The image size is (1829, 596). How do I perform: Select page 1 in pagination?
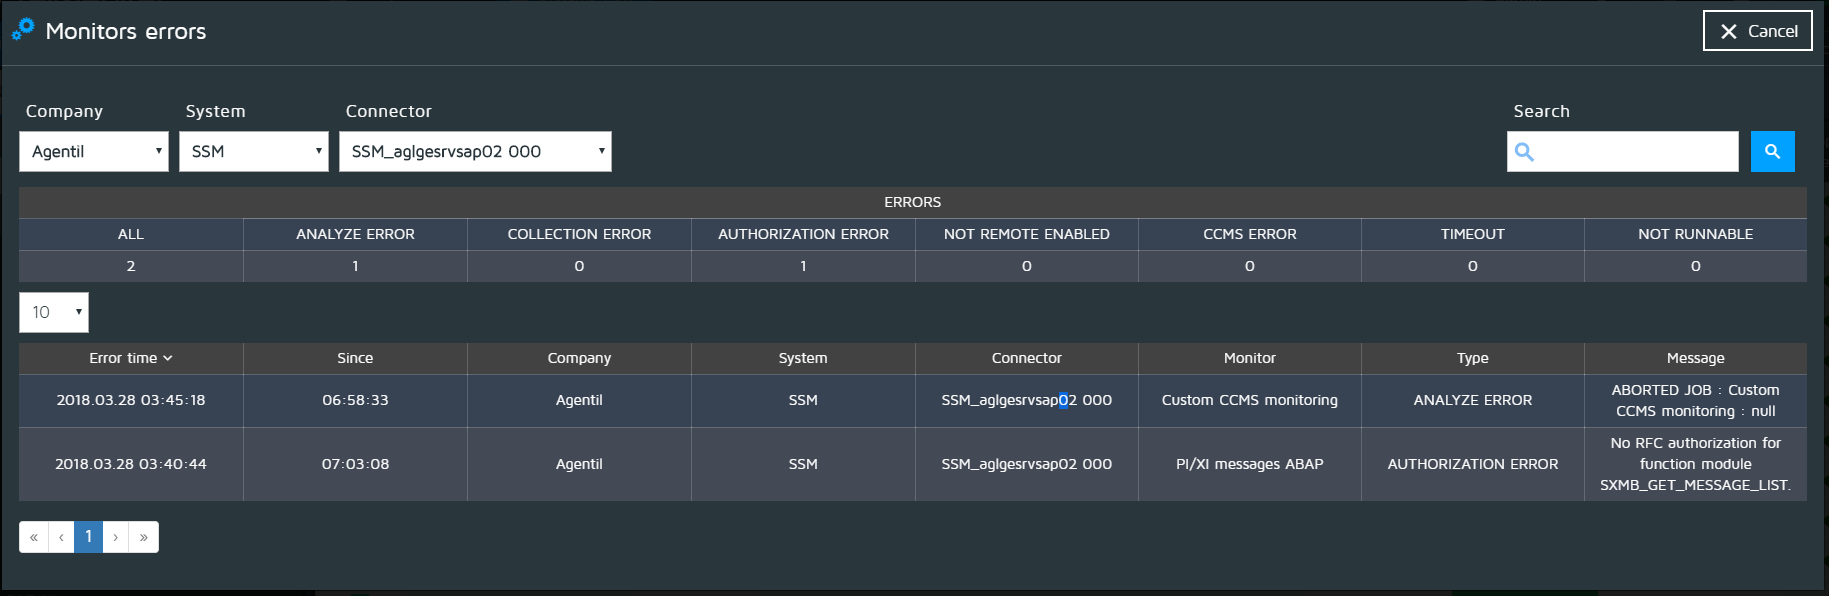[x=88, y=537]
